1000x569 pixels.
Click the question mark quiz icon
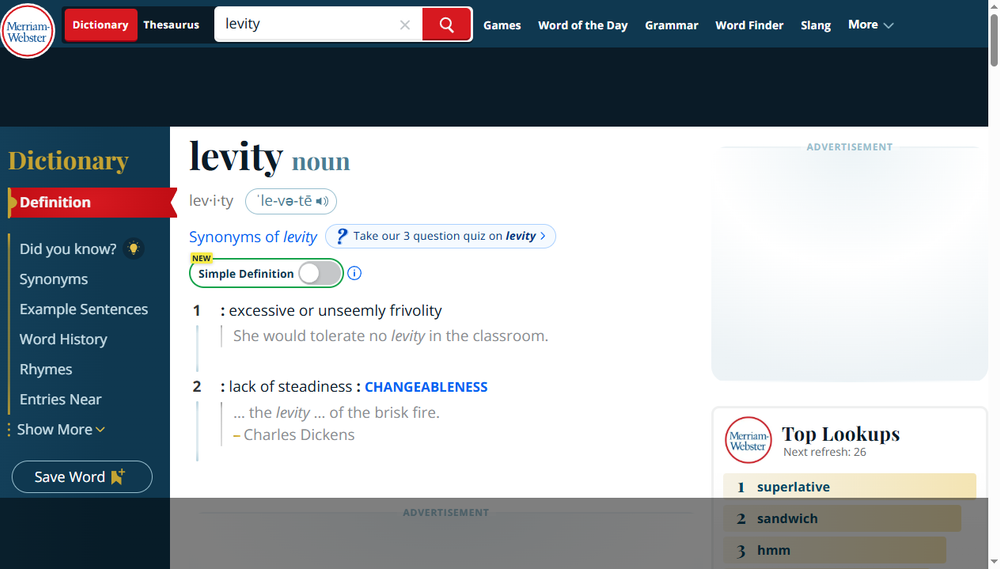[342, 236]
